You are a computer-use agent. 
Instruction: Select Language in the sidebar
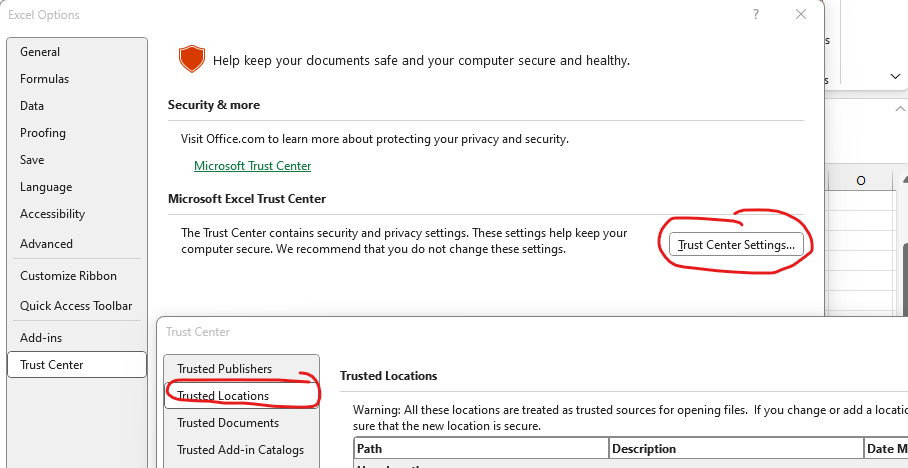click(77, 187)
